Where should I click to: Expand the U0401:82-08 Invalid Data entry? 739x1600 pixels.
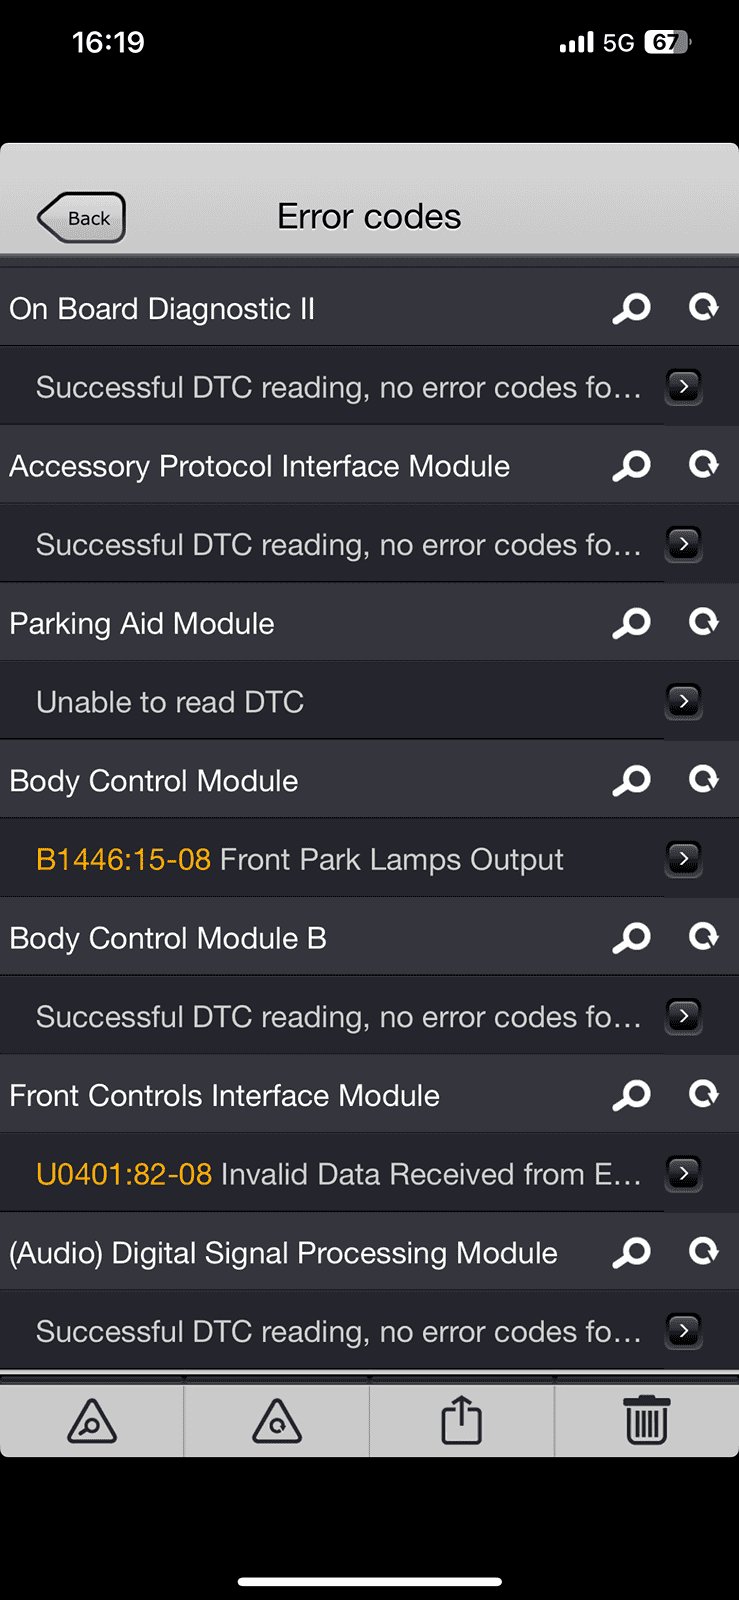point(684,1173)
